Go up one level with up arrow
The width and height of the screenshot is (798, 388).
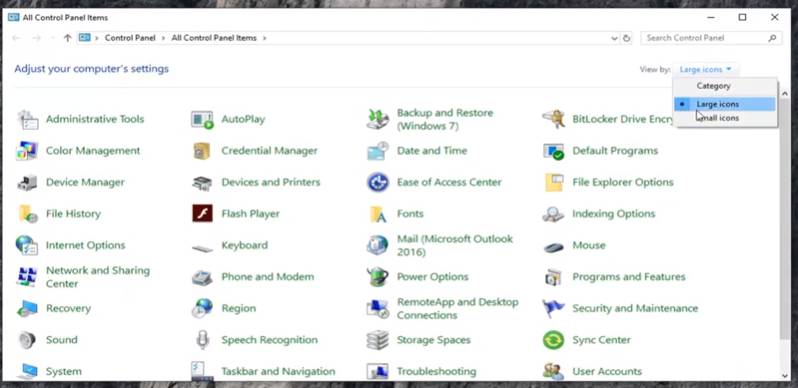(67, 38)
